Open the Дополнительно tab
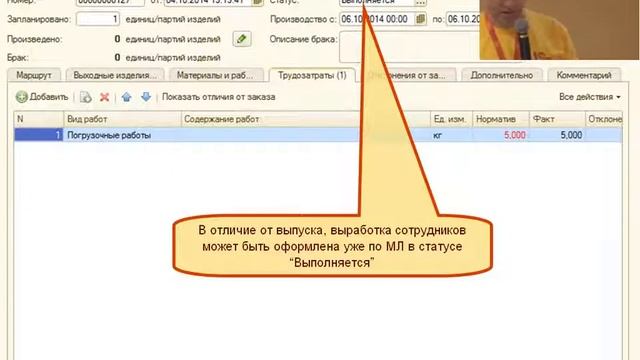Viewport: 640px width, 360px height. (502, 76)
